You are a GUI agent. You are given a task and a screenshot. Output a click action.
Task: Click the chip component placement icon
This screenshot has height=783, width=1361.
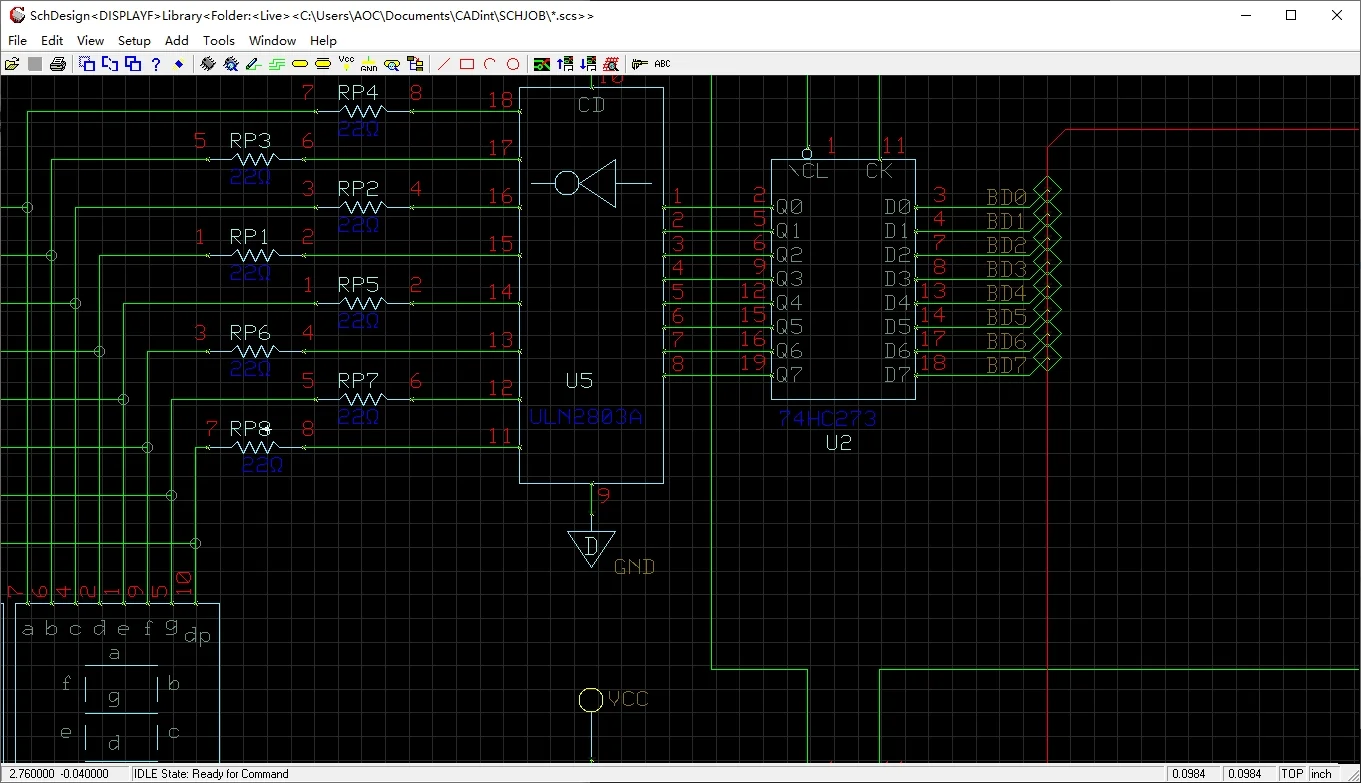pyautogui.click(x=206, y=63)
